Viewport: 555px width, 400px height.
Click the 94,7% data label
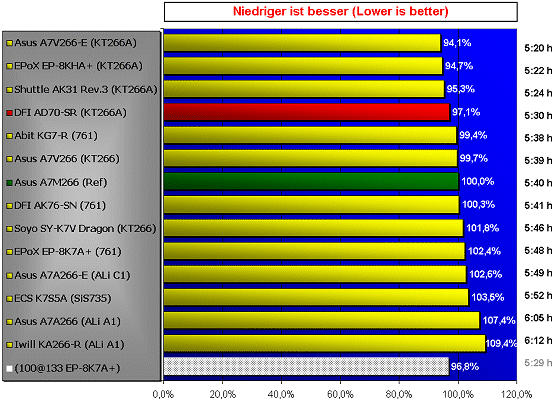click(x=459, y=66)
